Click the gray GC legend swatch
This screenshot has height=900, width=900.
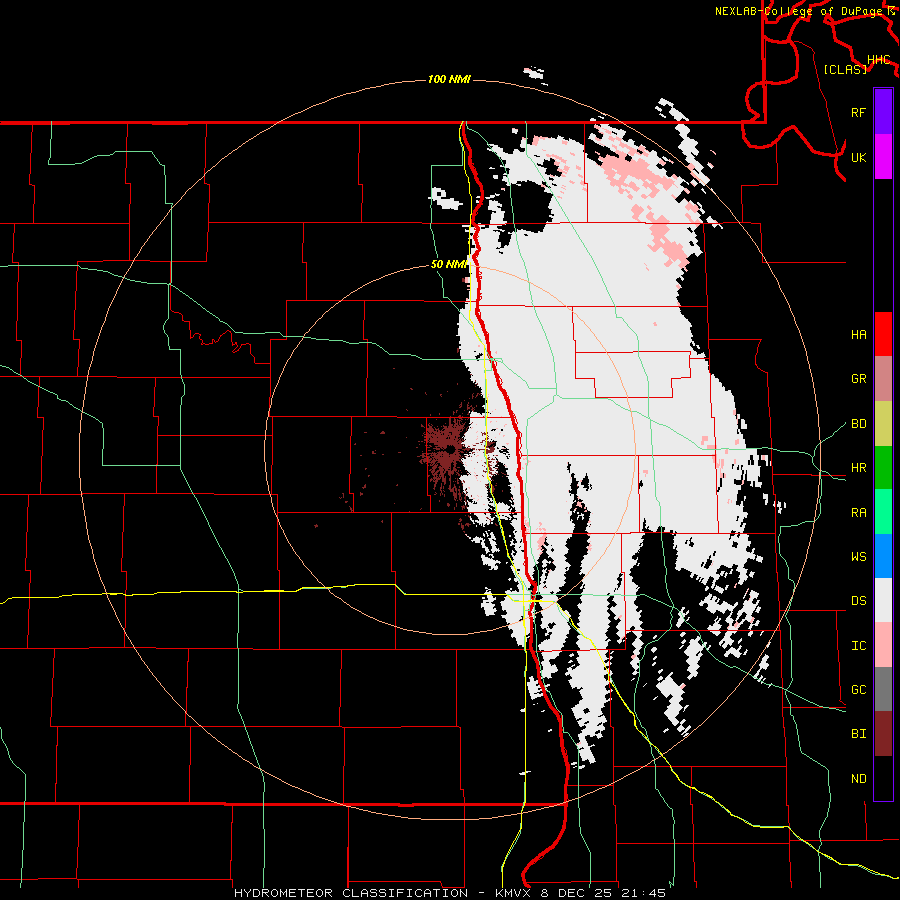click(883, 689)
